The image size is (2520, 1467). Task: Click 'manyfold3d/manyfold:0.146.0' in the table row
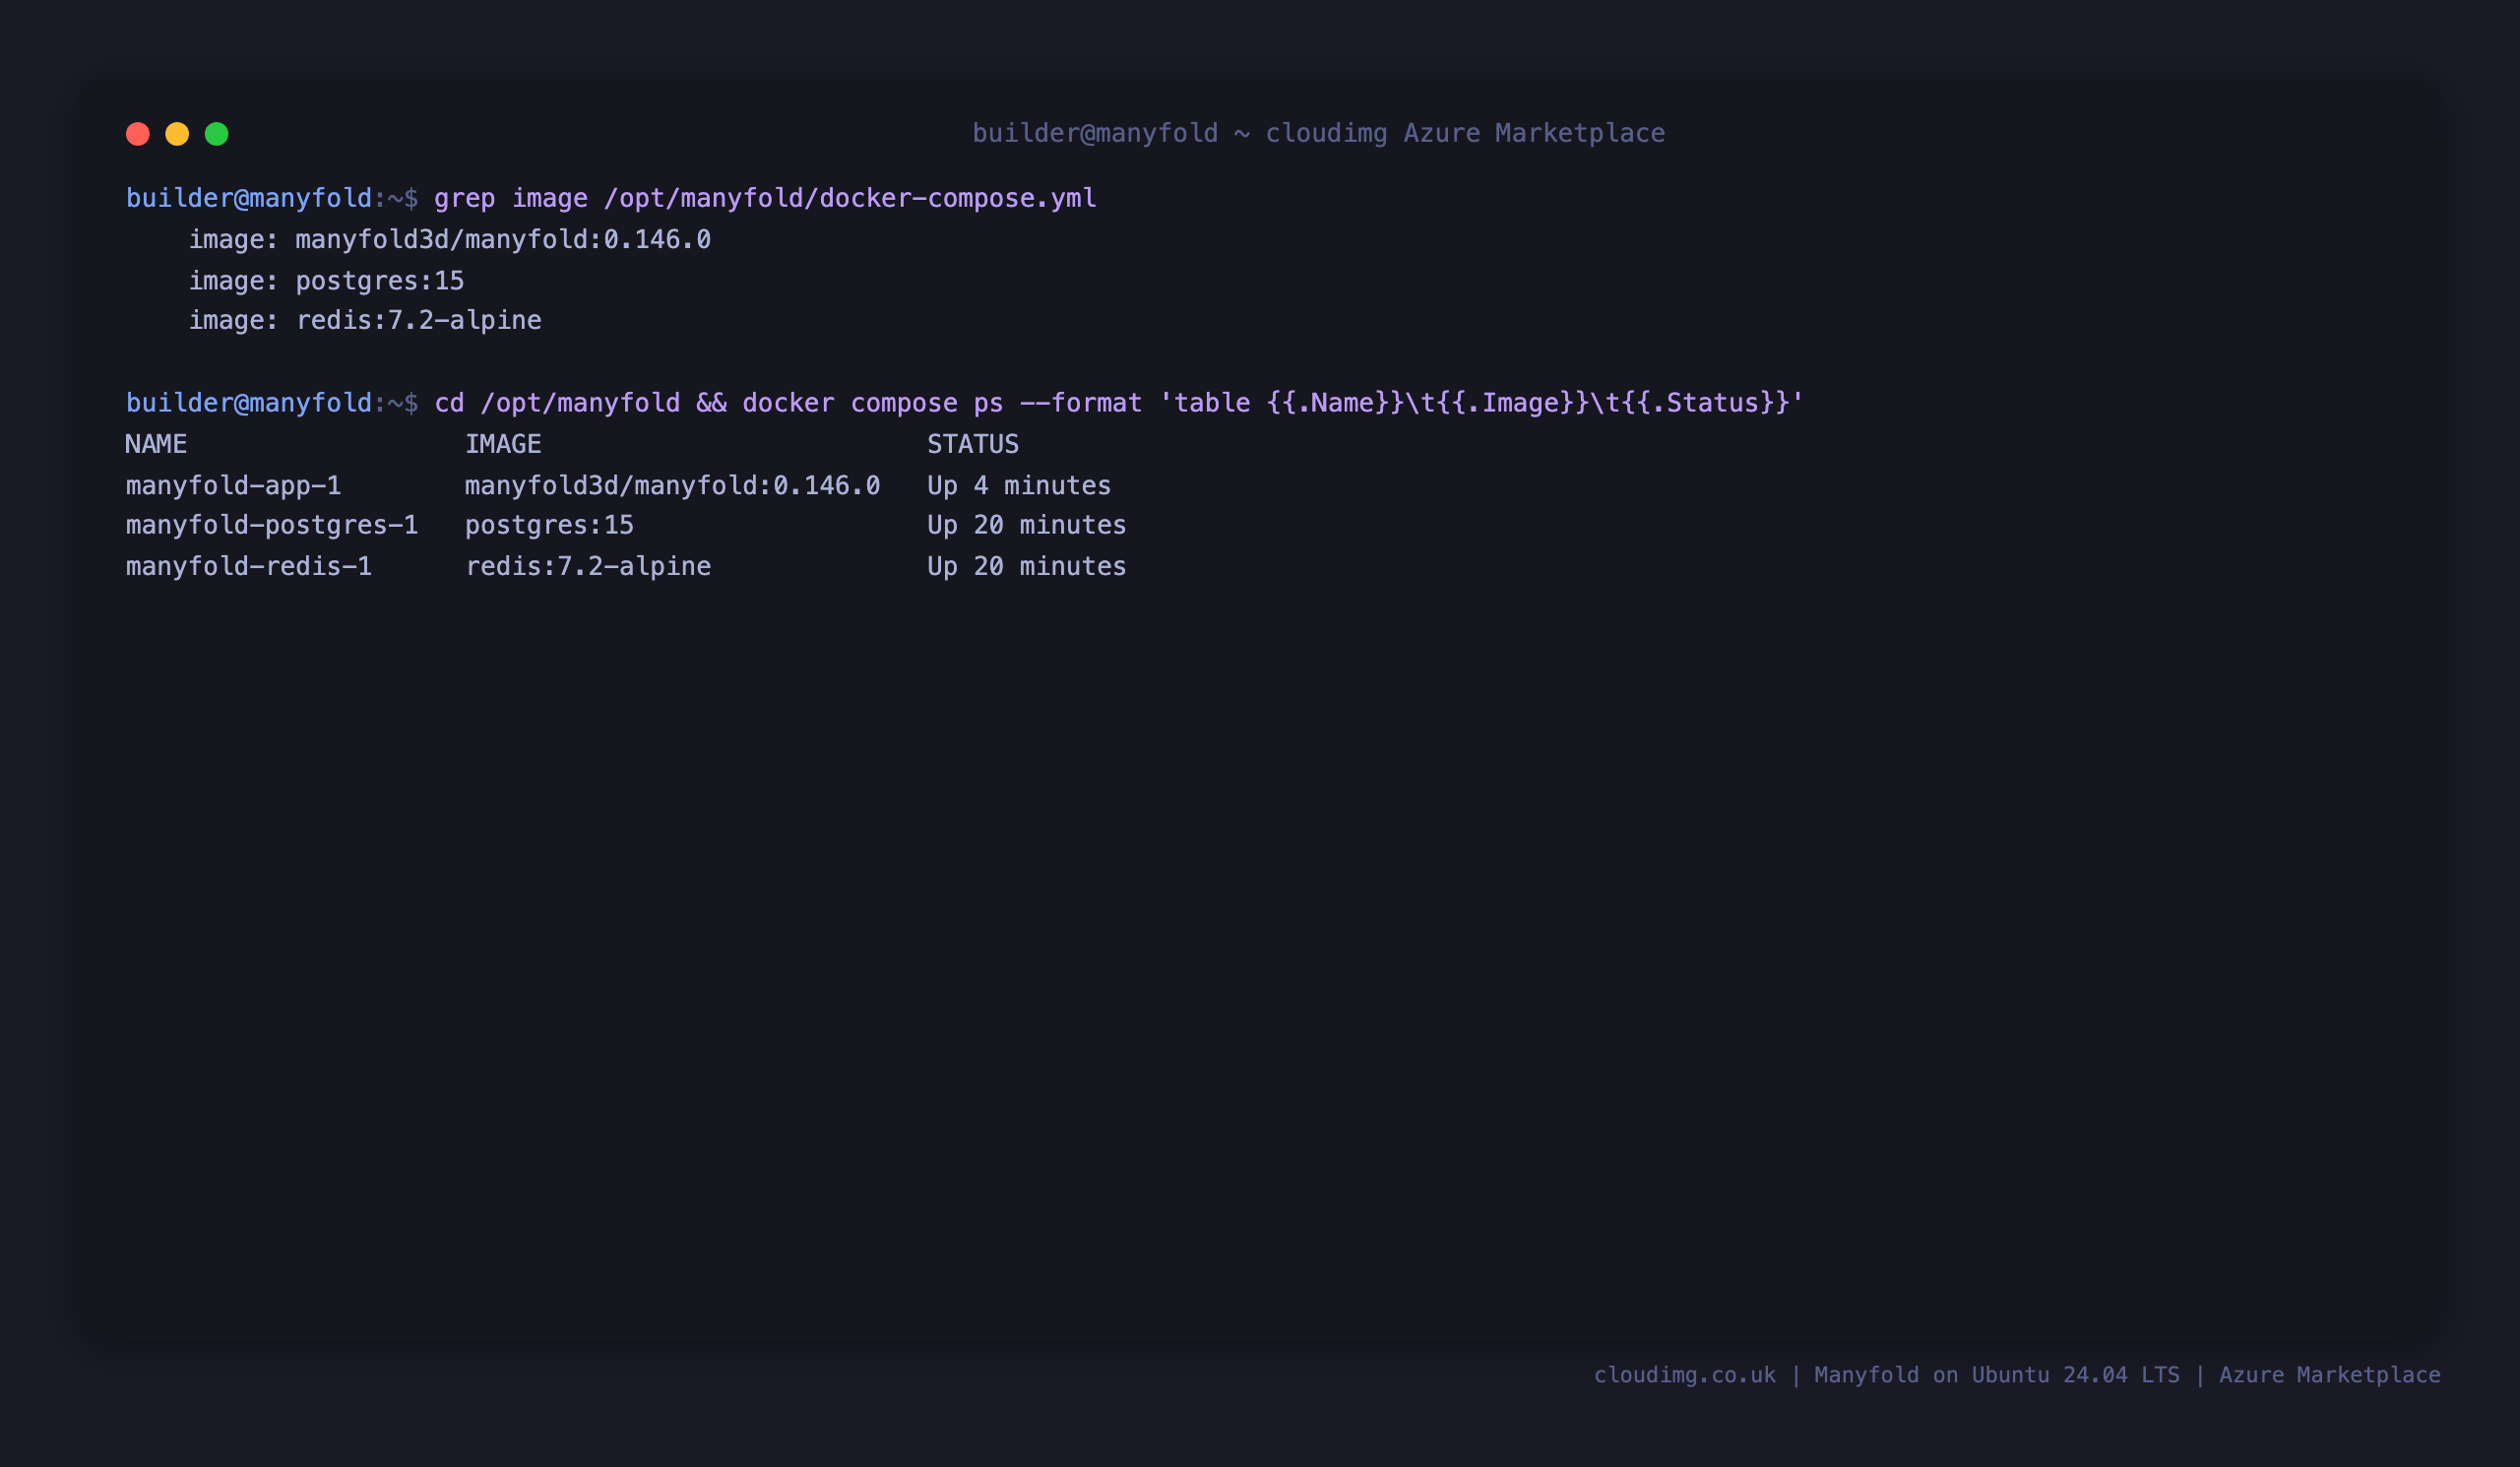click(672, 486)
